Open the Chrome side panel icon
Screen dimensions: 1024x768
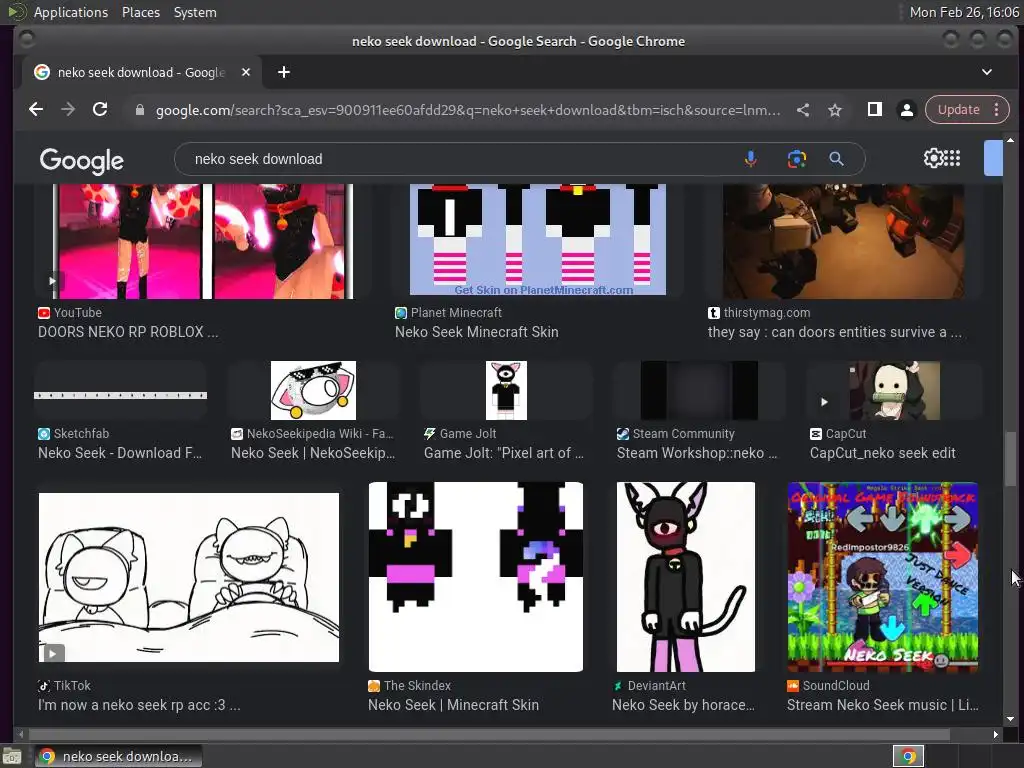[874, 110]
